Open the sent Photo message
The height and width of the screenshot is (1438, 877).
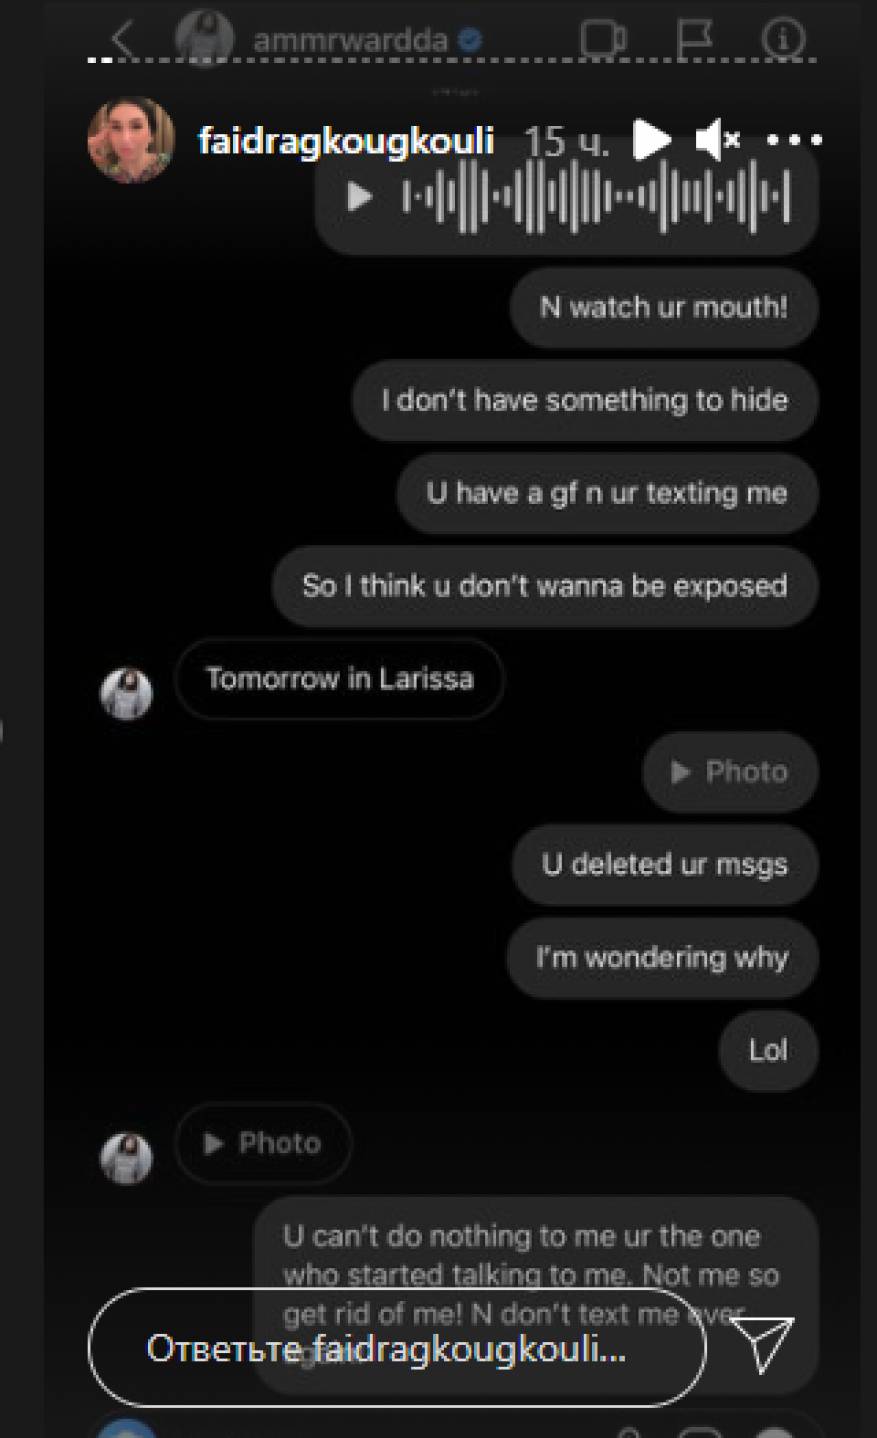click(x=730, y=772)
